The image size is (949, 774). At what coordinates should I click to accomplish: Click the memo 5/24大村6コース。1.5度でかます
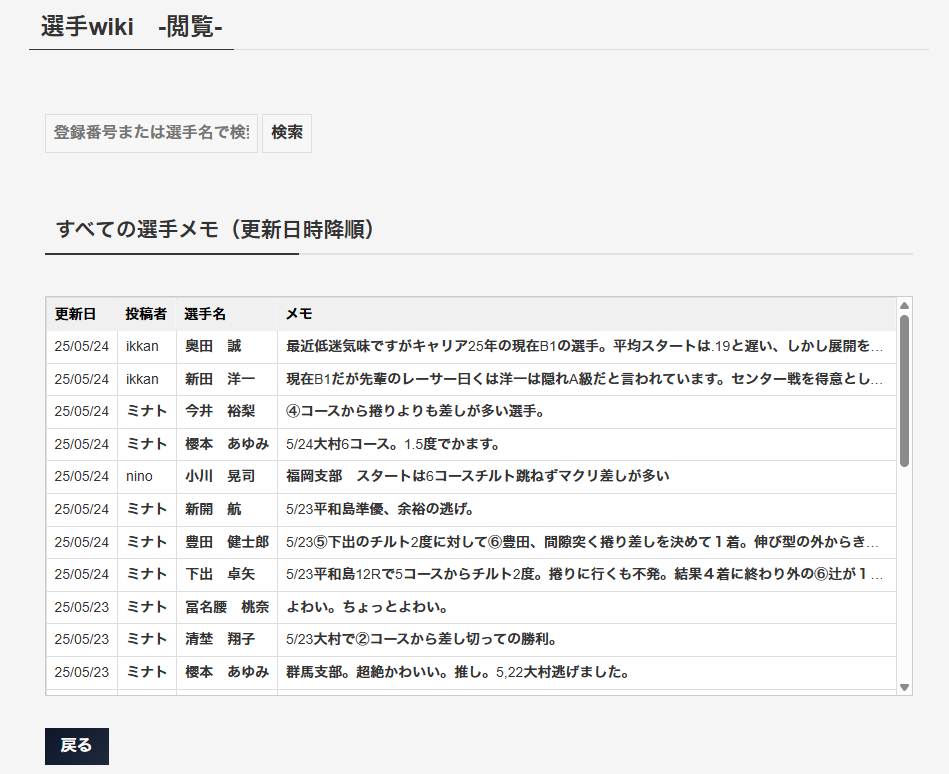(393, 444)
